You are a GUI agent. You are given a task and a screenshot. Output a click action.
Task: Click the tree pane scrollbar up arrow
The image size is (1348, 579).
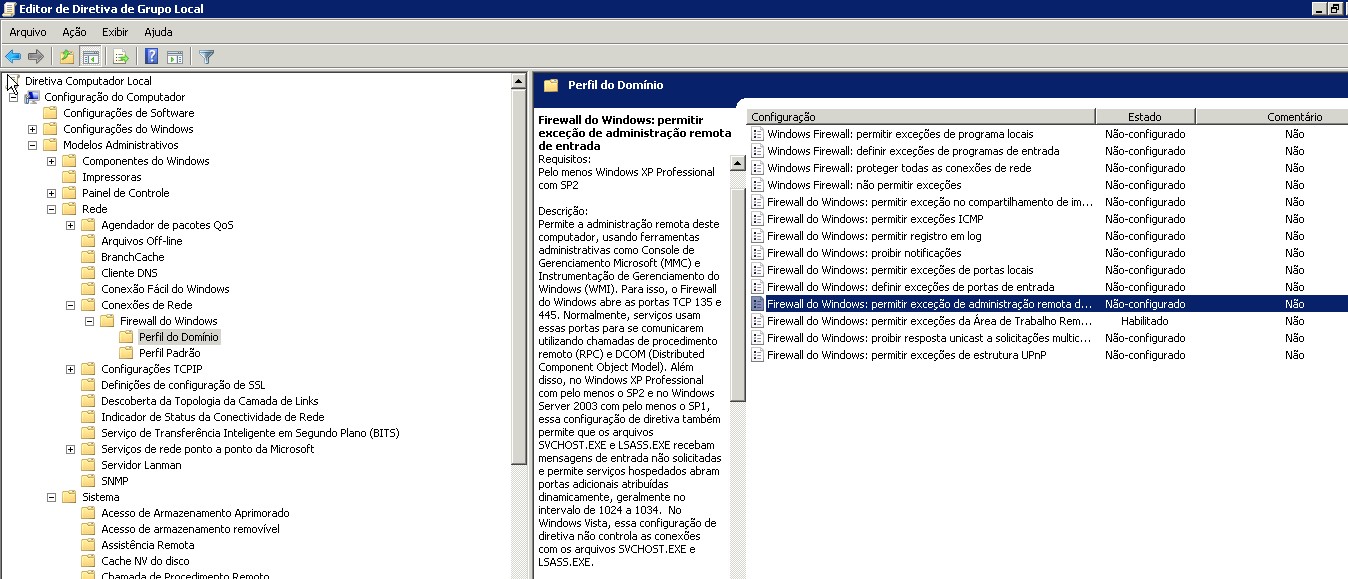518,81
